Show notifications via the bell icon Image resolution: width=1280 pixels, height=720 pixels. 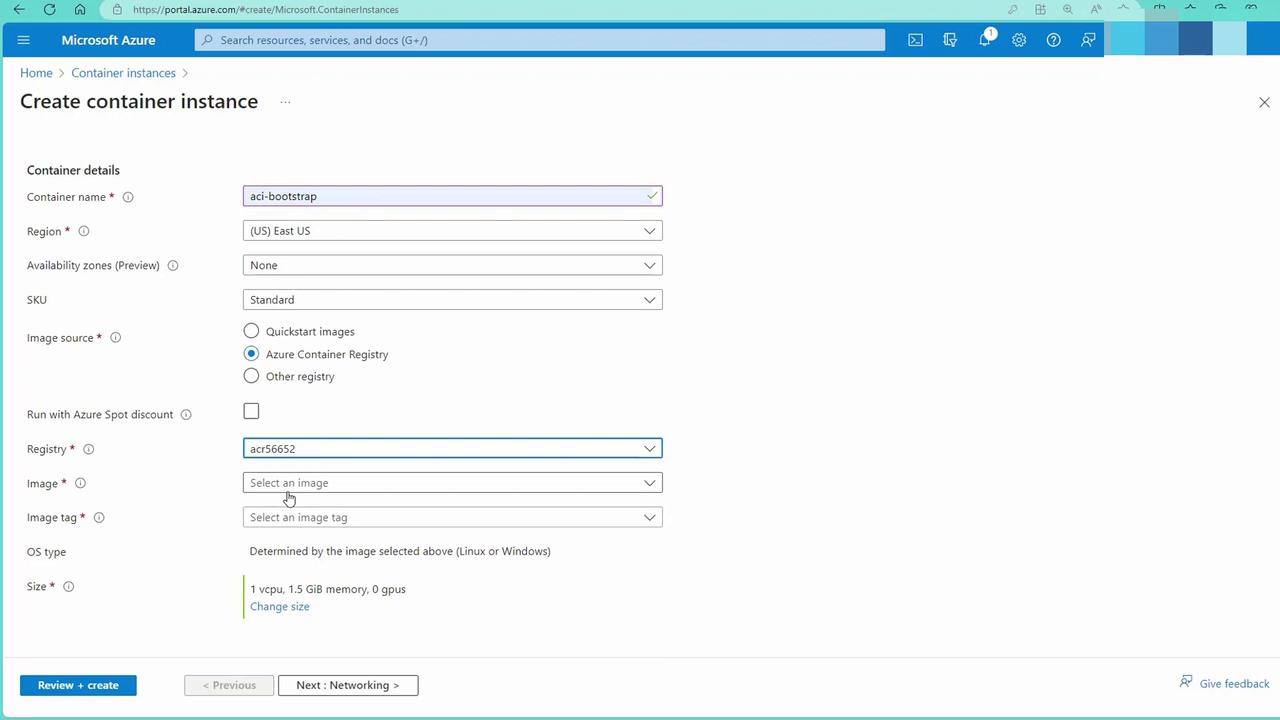click(985, 40)
